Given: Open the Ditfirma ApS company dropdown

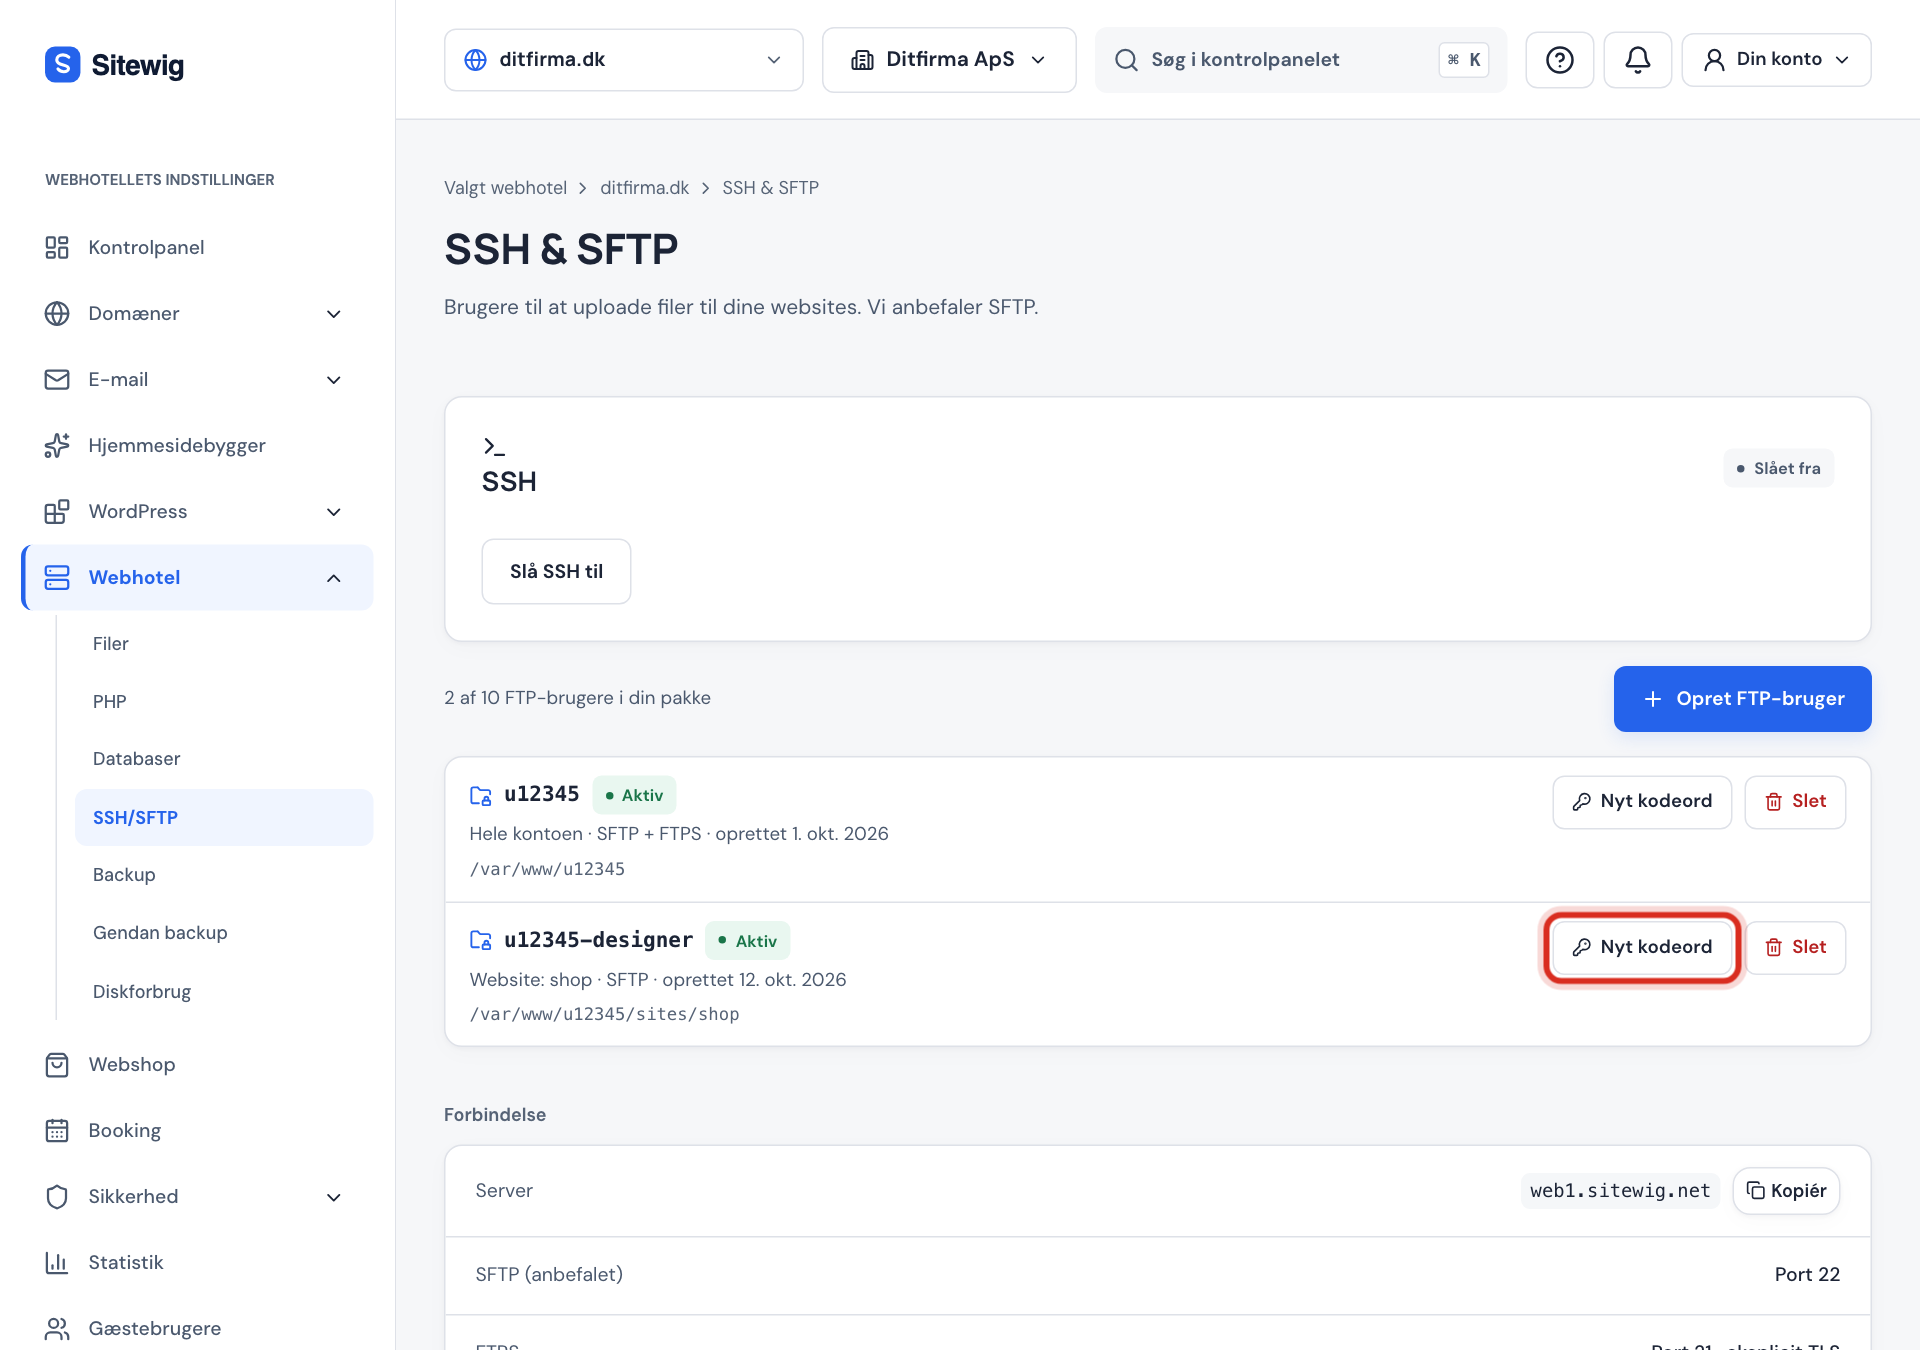Looking at the screenshot, I should [949, 60].
